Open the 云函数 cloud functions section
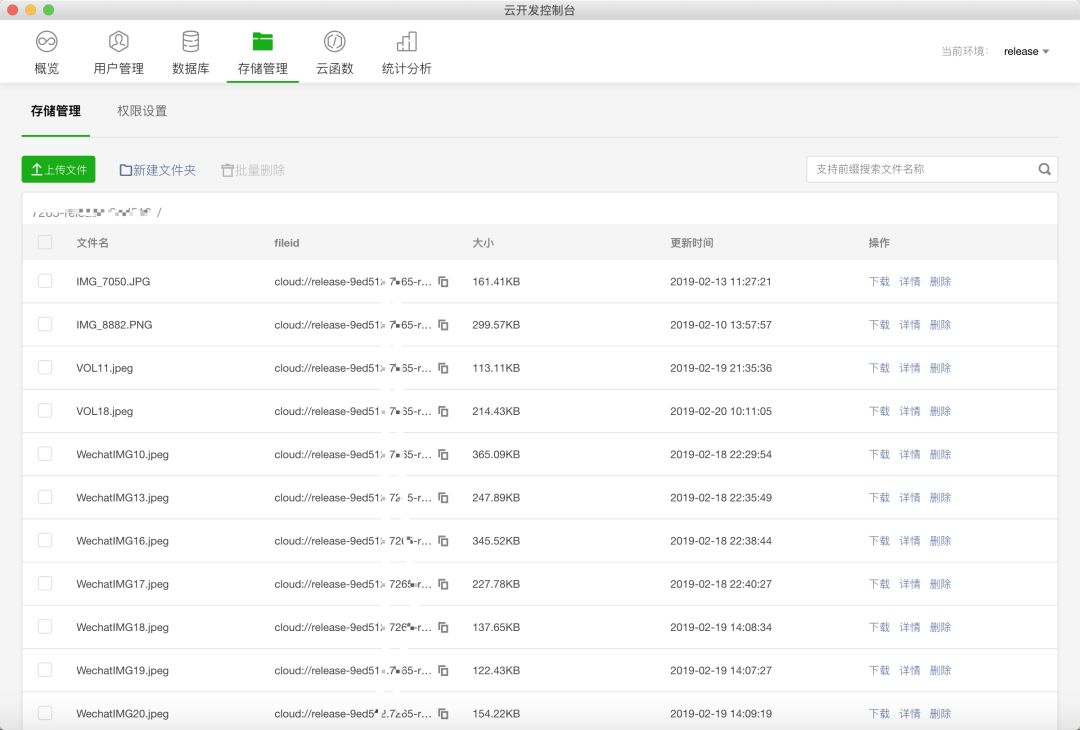 tap(335, 53)
